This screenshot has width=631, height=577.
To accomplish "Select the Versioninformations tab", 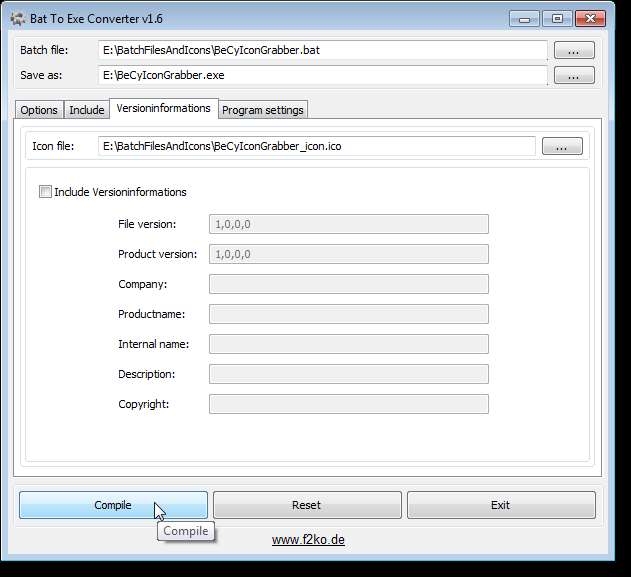I will tap(163, 108).
